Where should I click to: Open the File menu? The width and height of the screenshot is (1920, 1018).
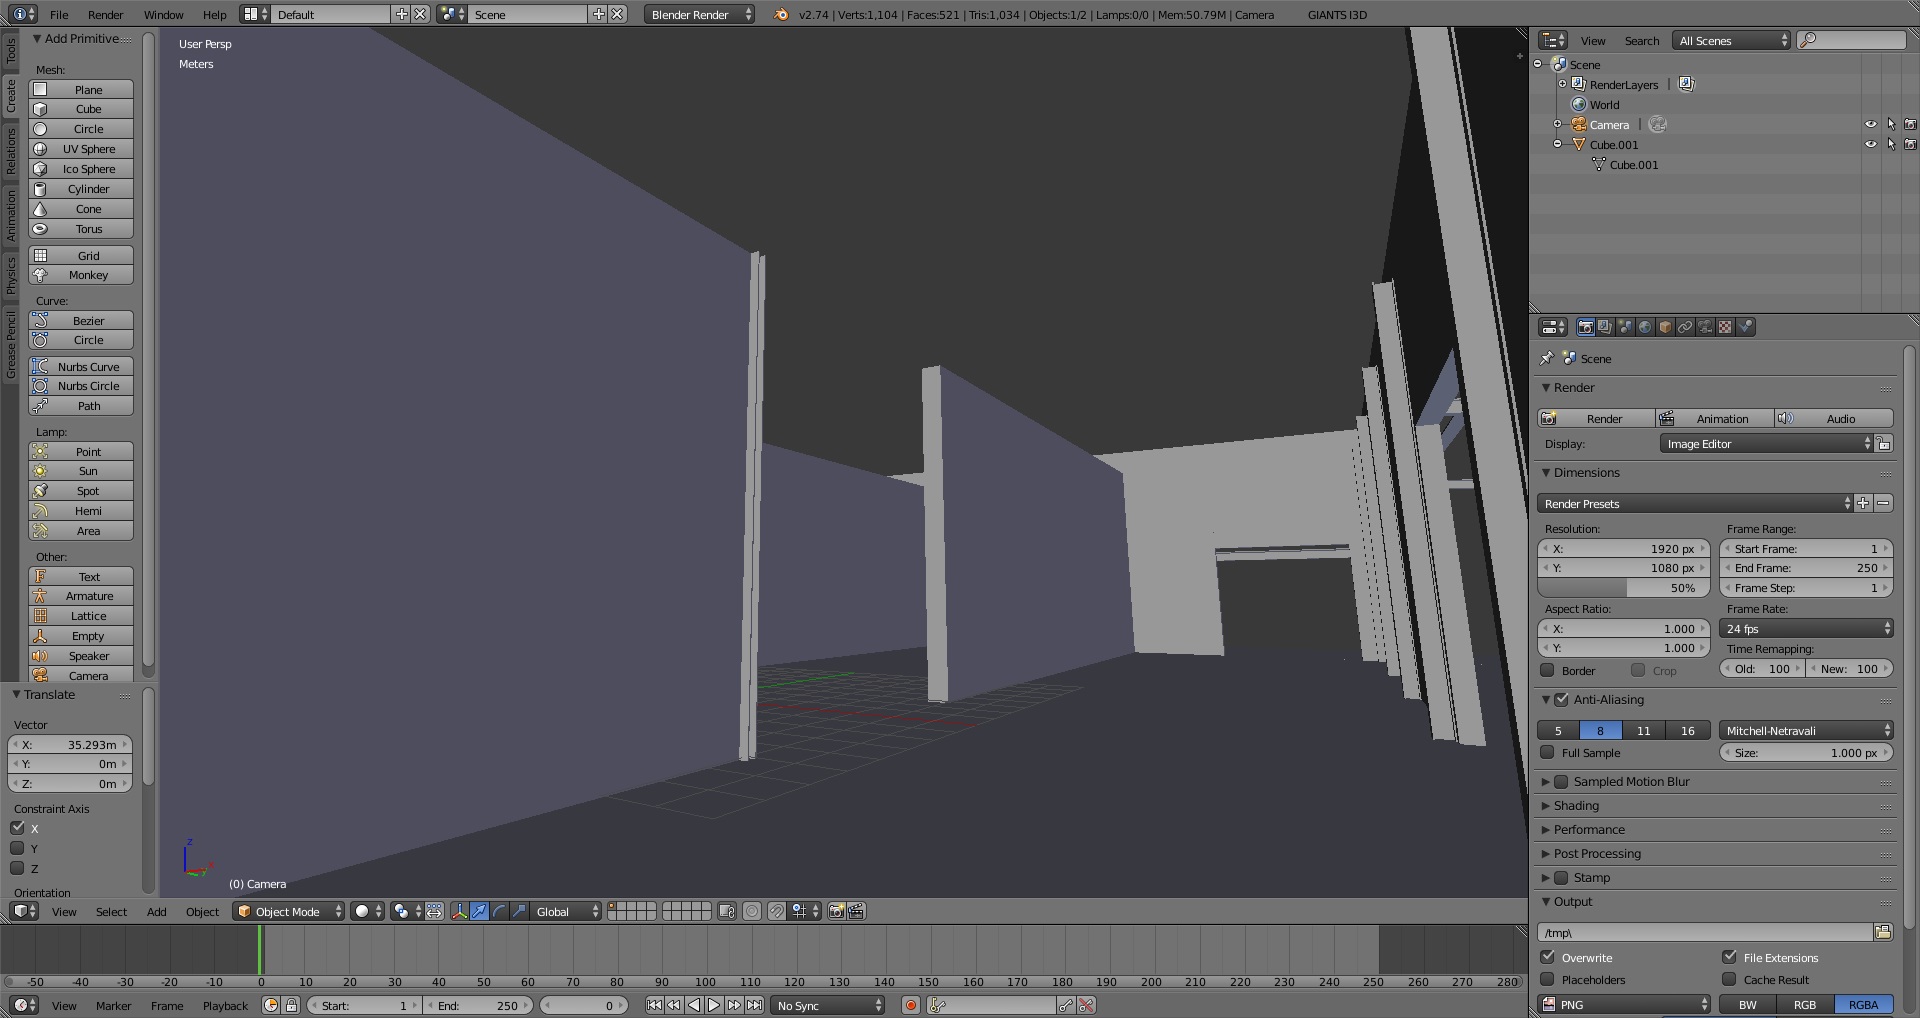pos(59,14)
